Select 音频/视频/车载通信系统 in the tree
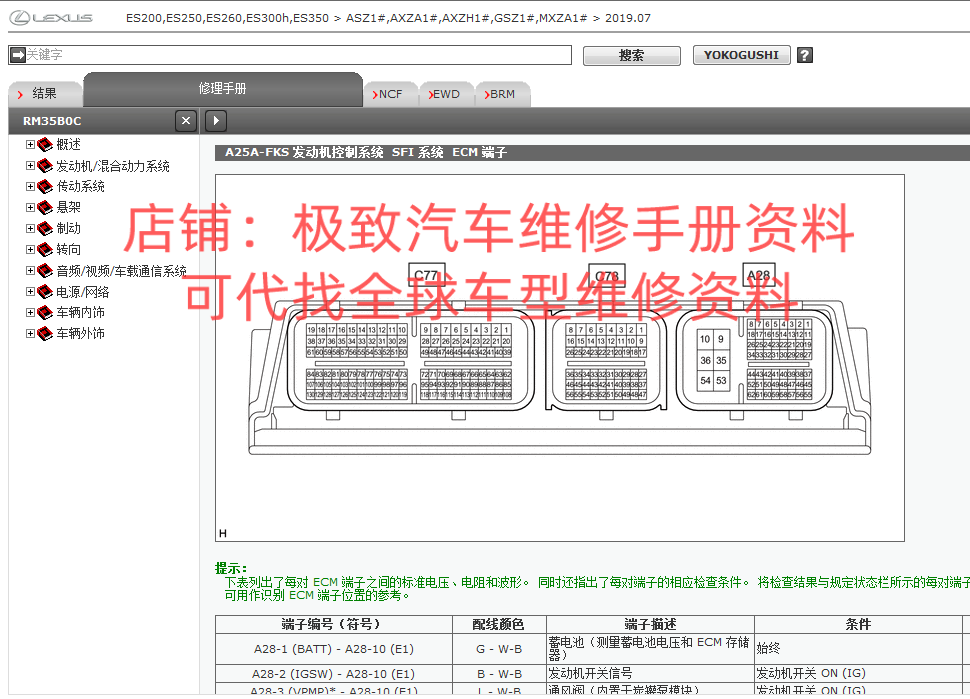 pos(121,271)
